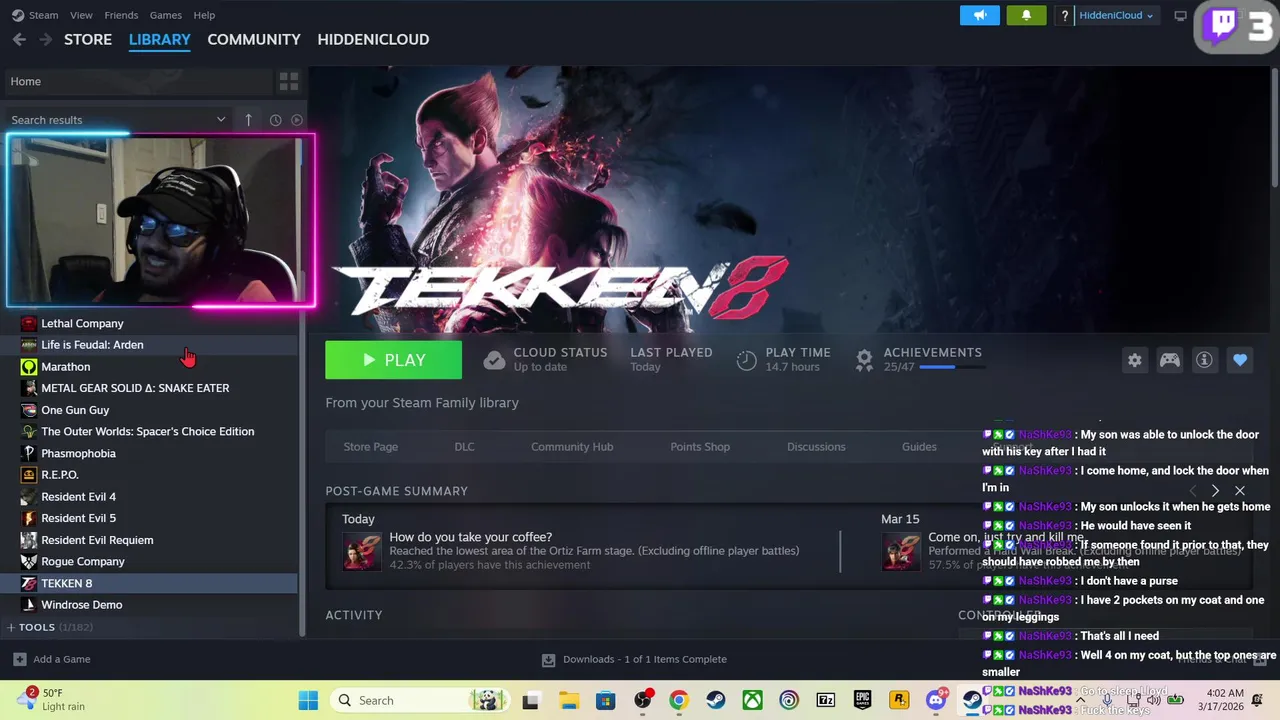This screenshot has width=1280, height=720.
Task: Open Rockstar Games Launcher in taskbar
Action: [899, 700]
